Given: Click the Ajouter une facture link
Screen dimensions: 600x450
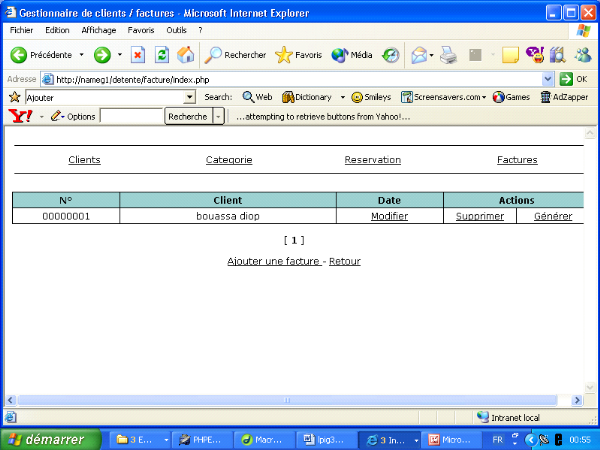Looking at the screenshot, I should tap(274, 261).
